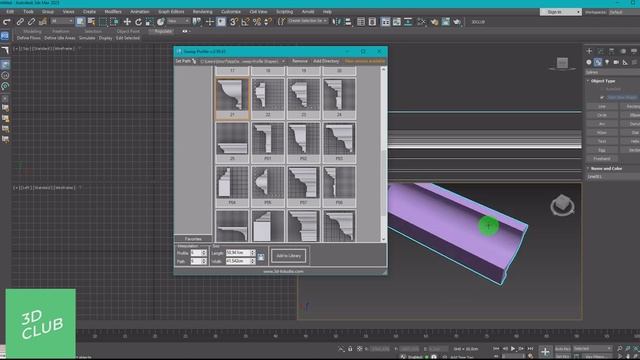Enable the Start New Shape checkbox

602,98
